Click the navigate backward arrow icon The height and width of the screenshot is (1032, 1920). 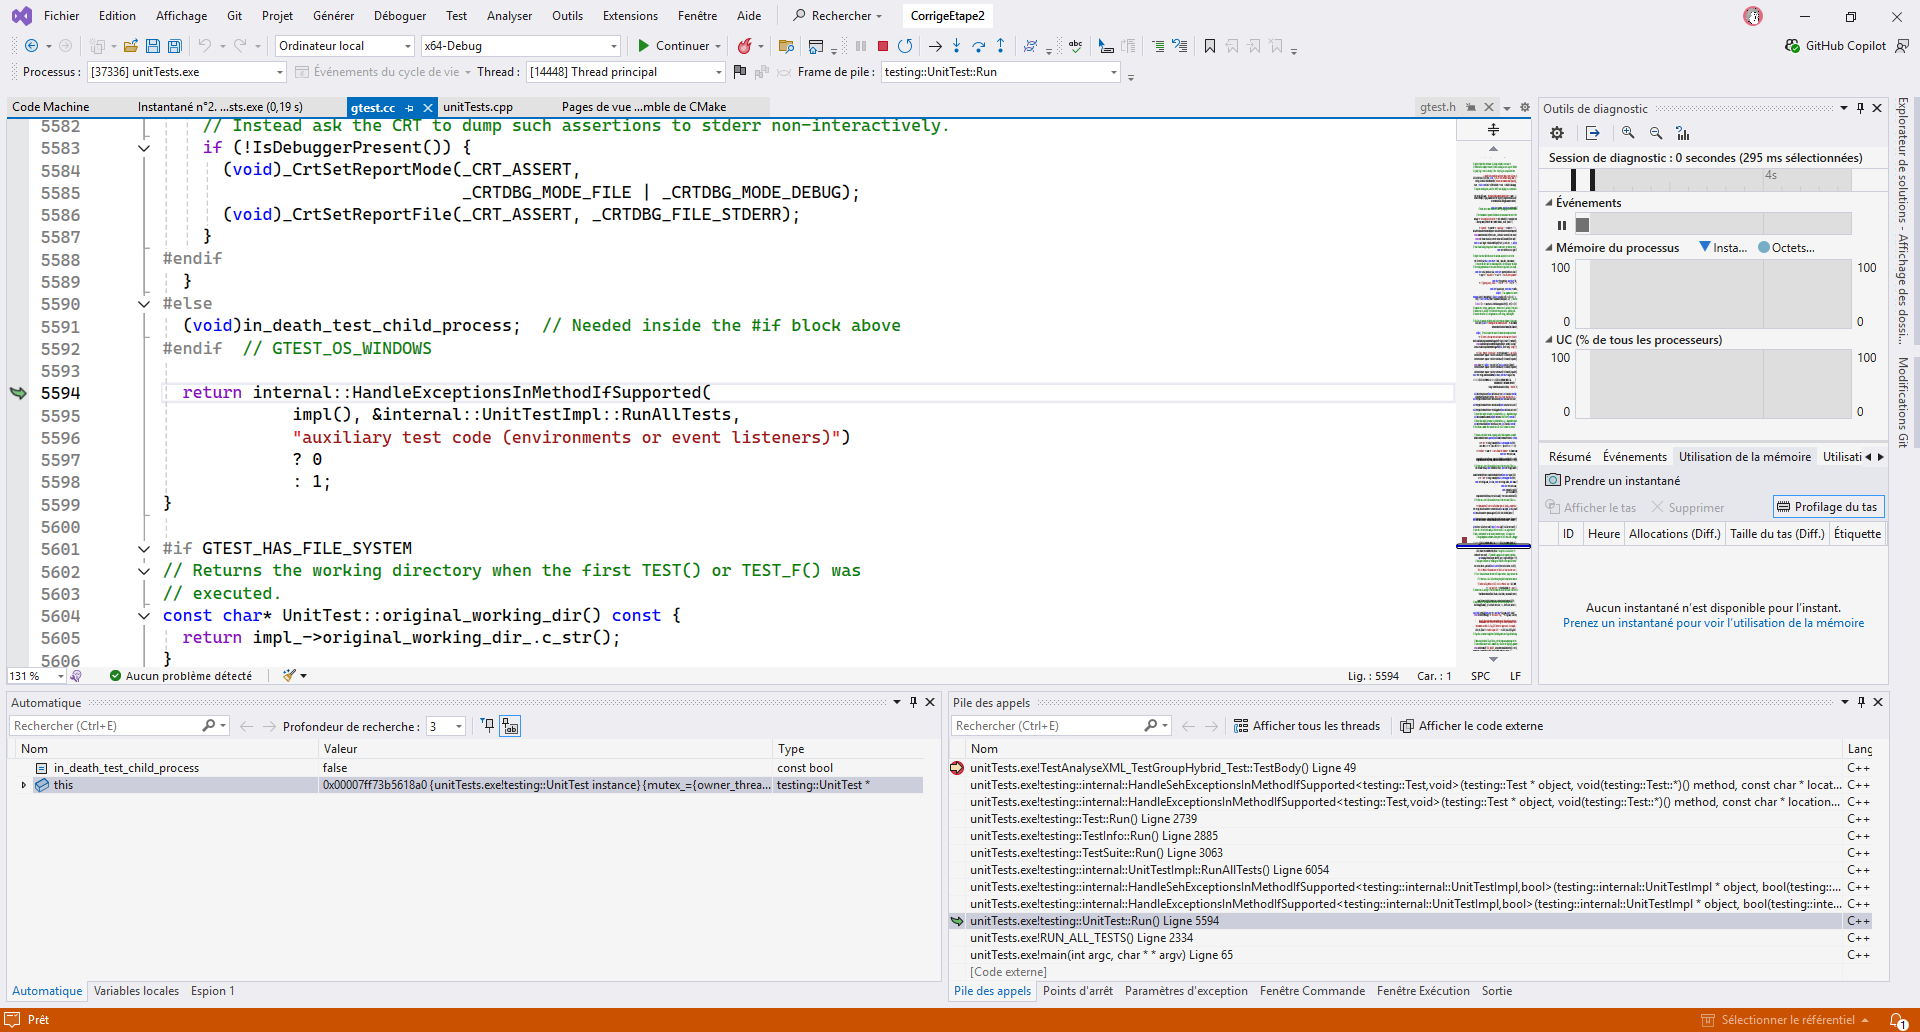[32, 46]
